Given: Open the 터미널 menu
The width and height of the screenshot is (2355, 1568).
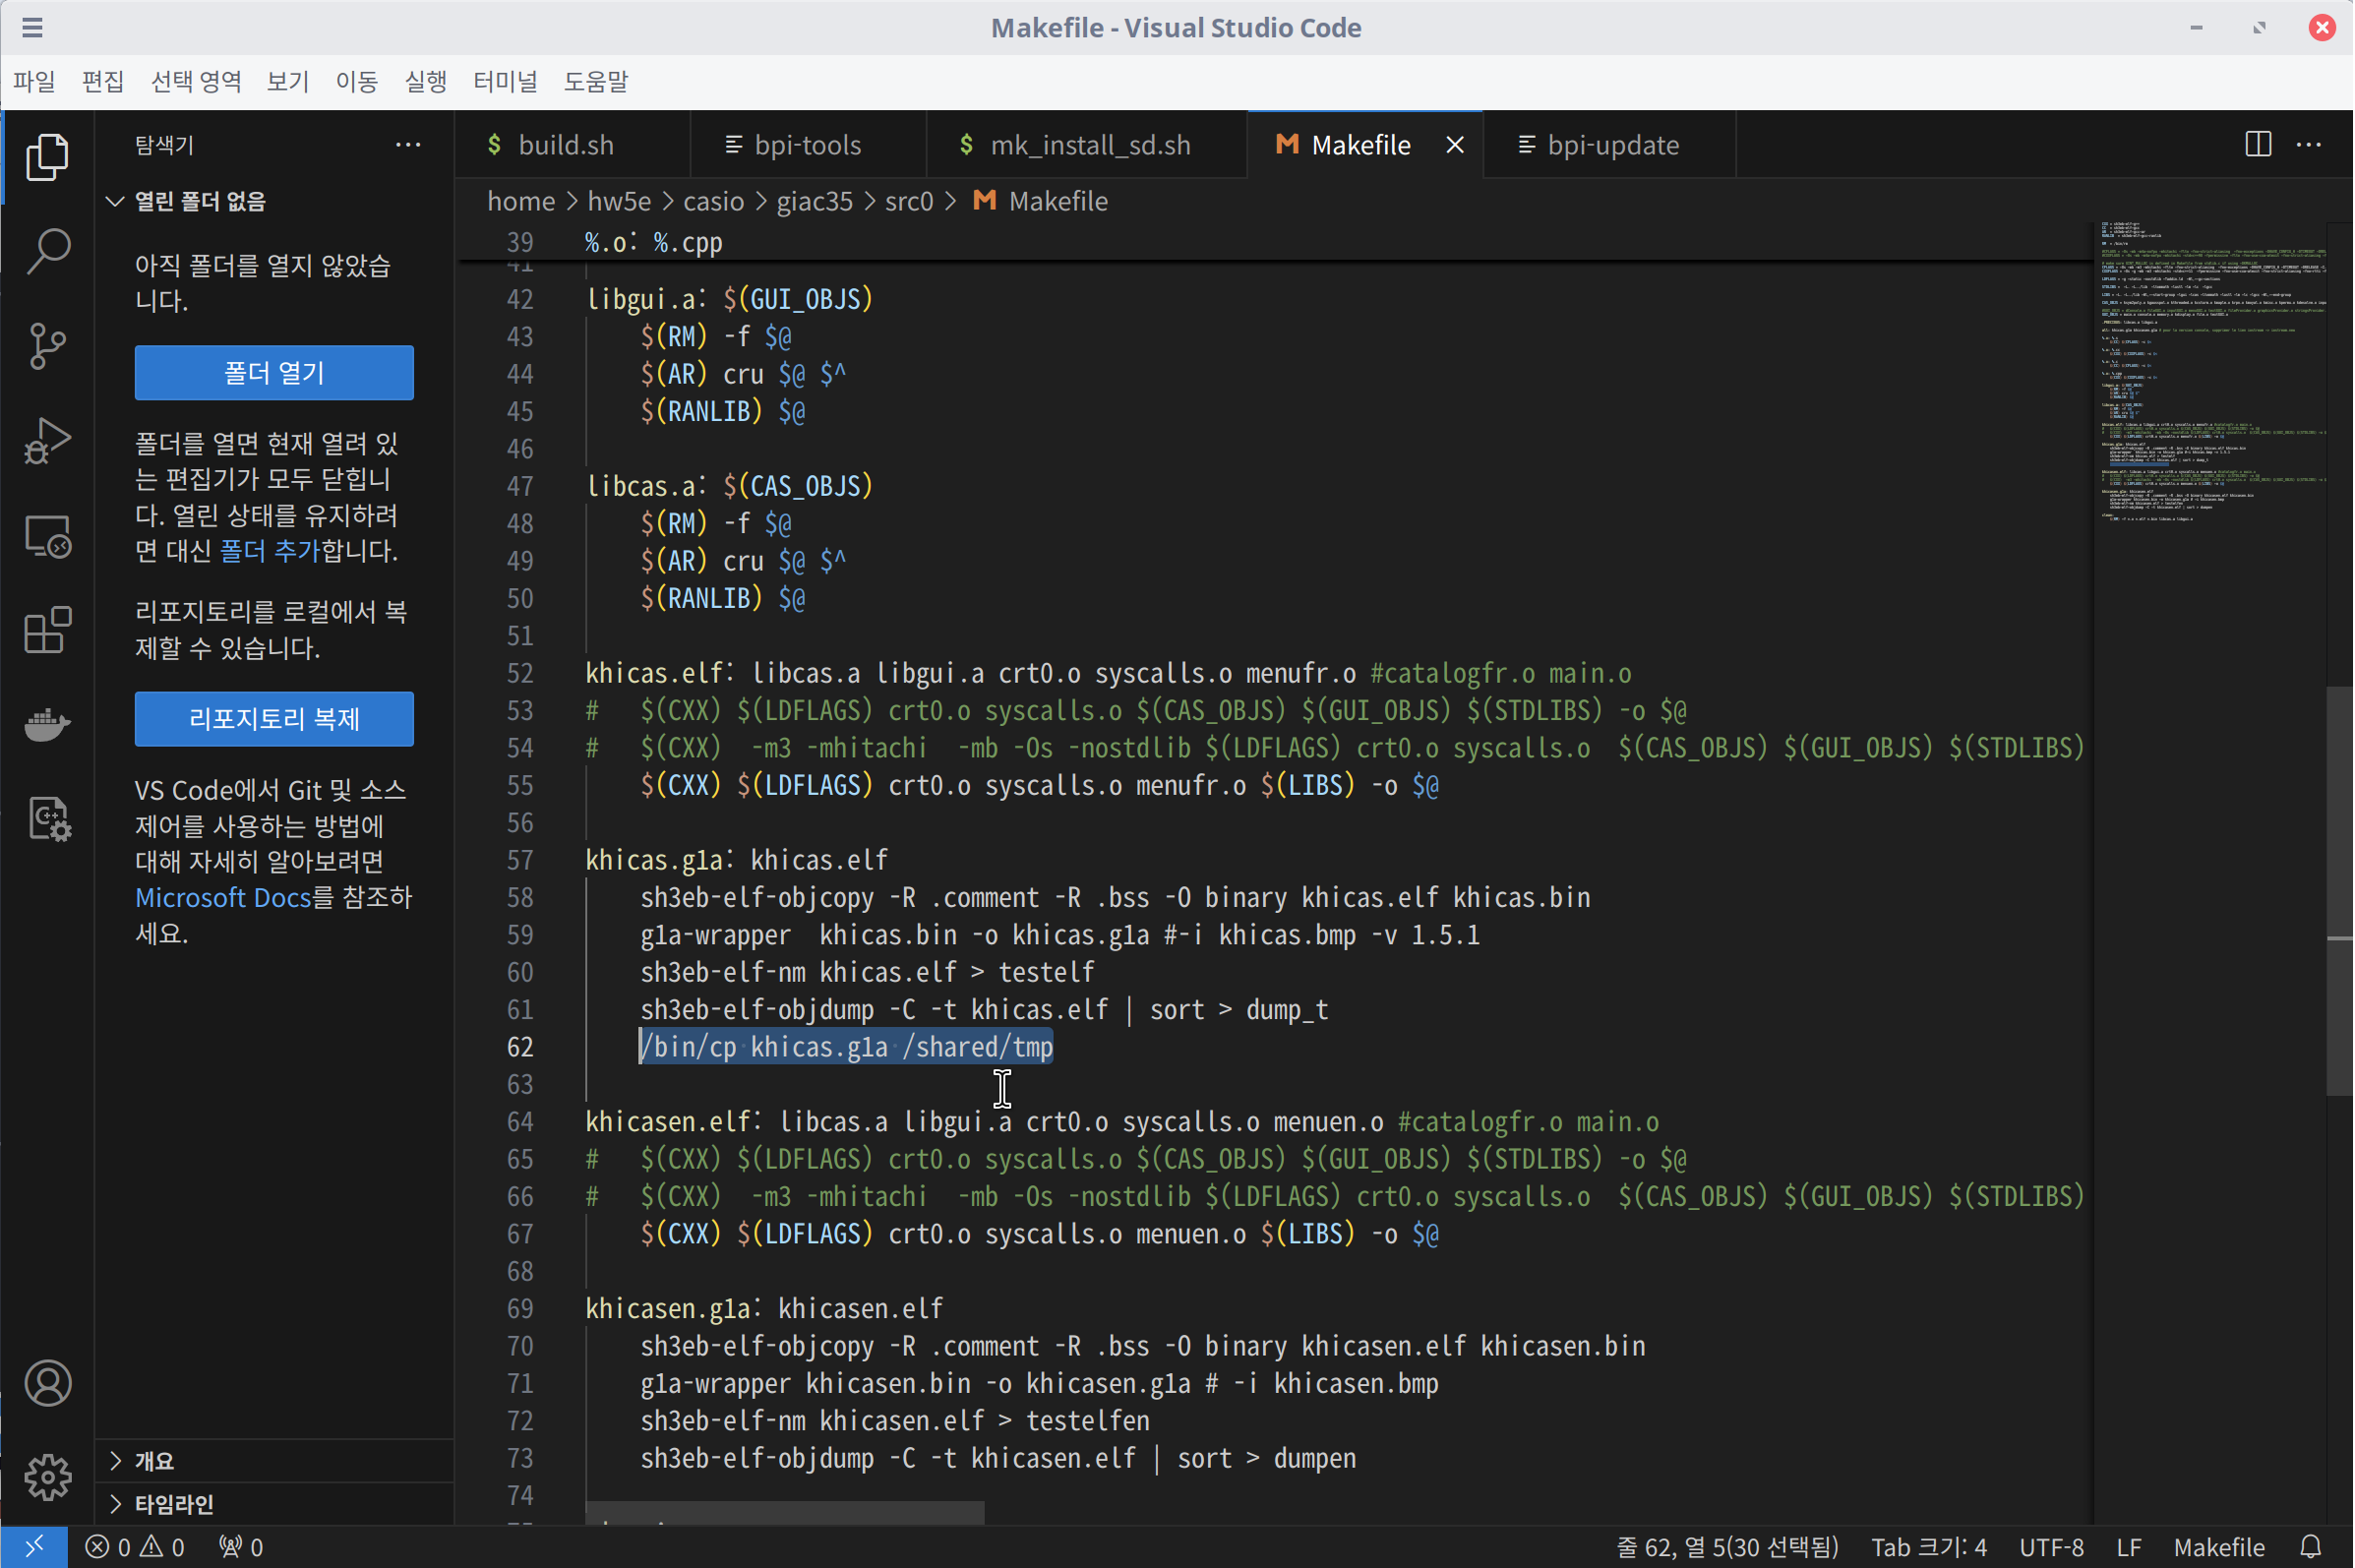Looking at the screenshot, I should click(x=505, y=81).
